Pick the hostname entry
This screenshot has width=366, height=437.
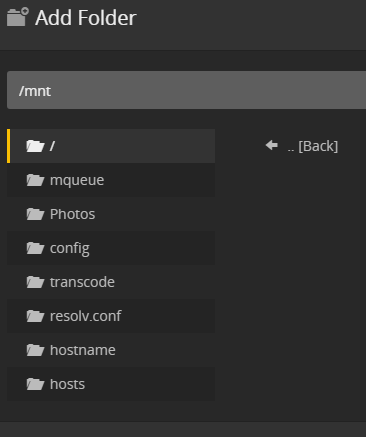(111, 350)
